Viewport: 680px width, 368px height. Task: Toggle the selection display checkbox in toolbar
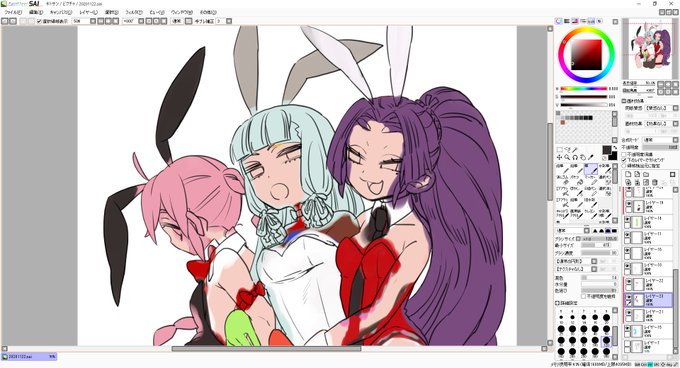pos(39,21)
